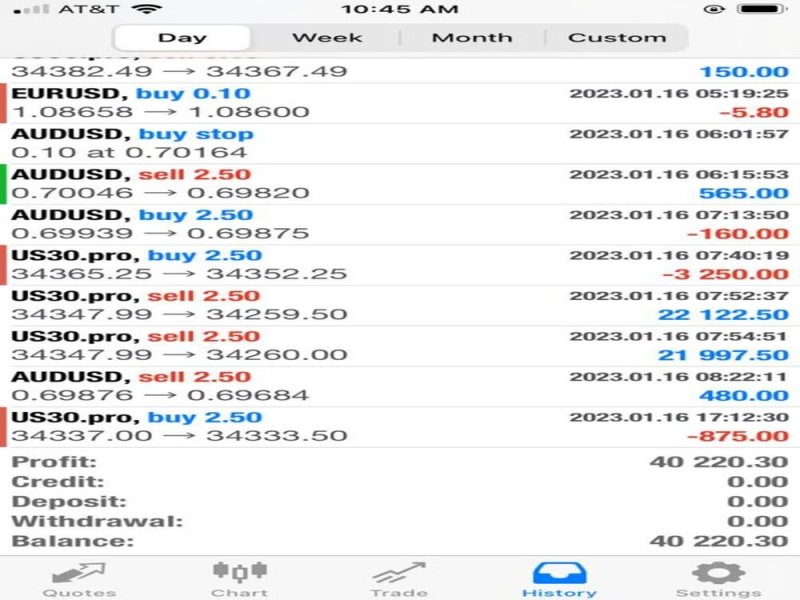This screenshot has height=600, width=800.
Task: Open EURUSD buy 0.10 trade row
Action: [x=400, y=103]
